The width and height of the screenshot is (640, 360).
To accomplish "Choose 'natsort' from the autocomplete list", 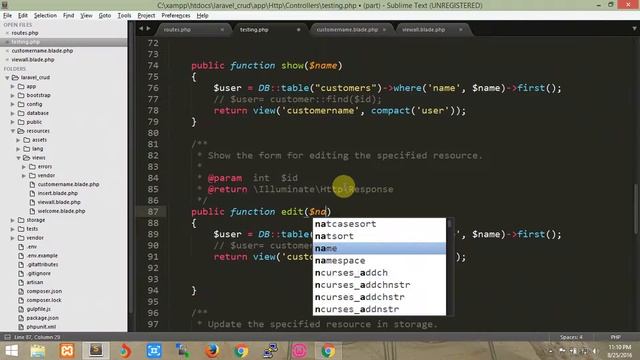I will [x=380, y=236].
